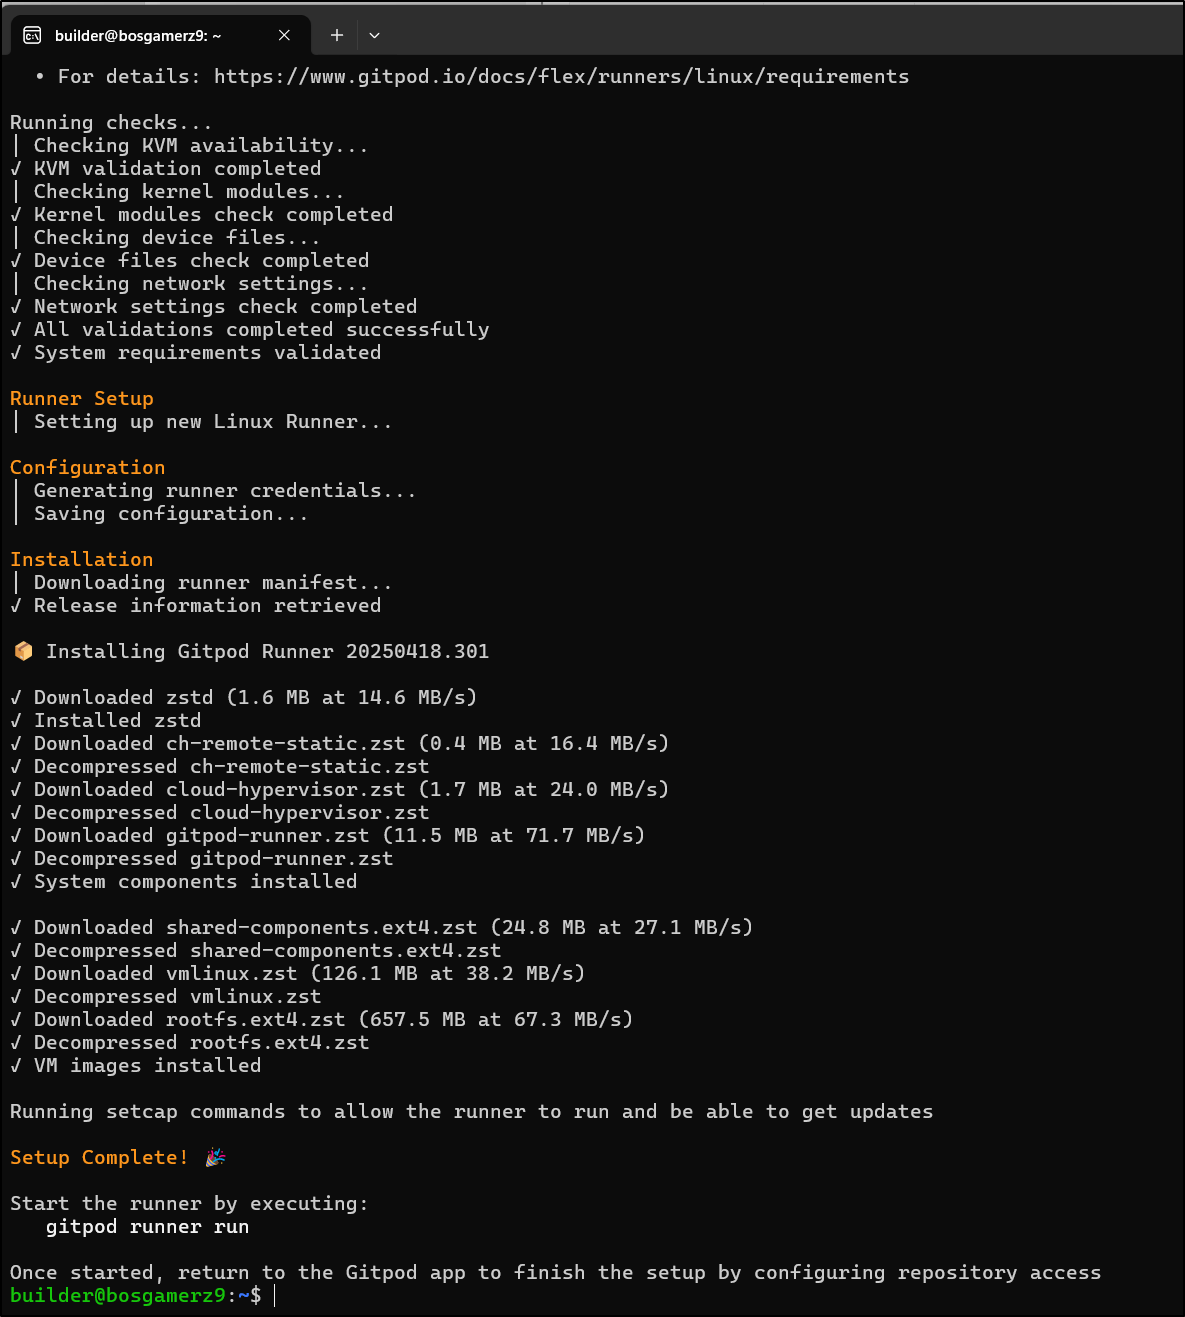Click the 'gitpod runner run' command text
This screenshot has height=1317, width=1185.
point(148,1227)
